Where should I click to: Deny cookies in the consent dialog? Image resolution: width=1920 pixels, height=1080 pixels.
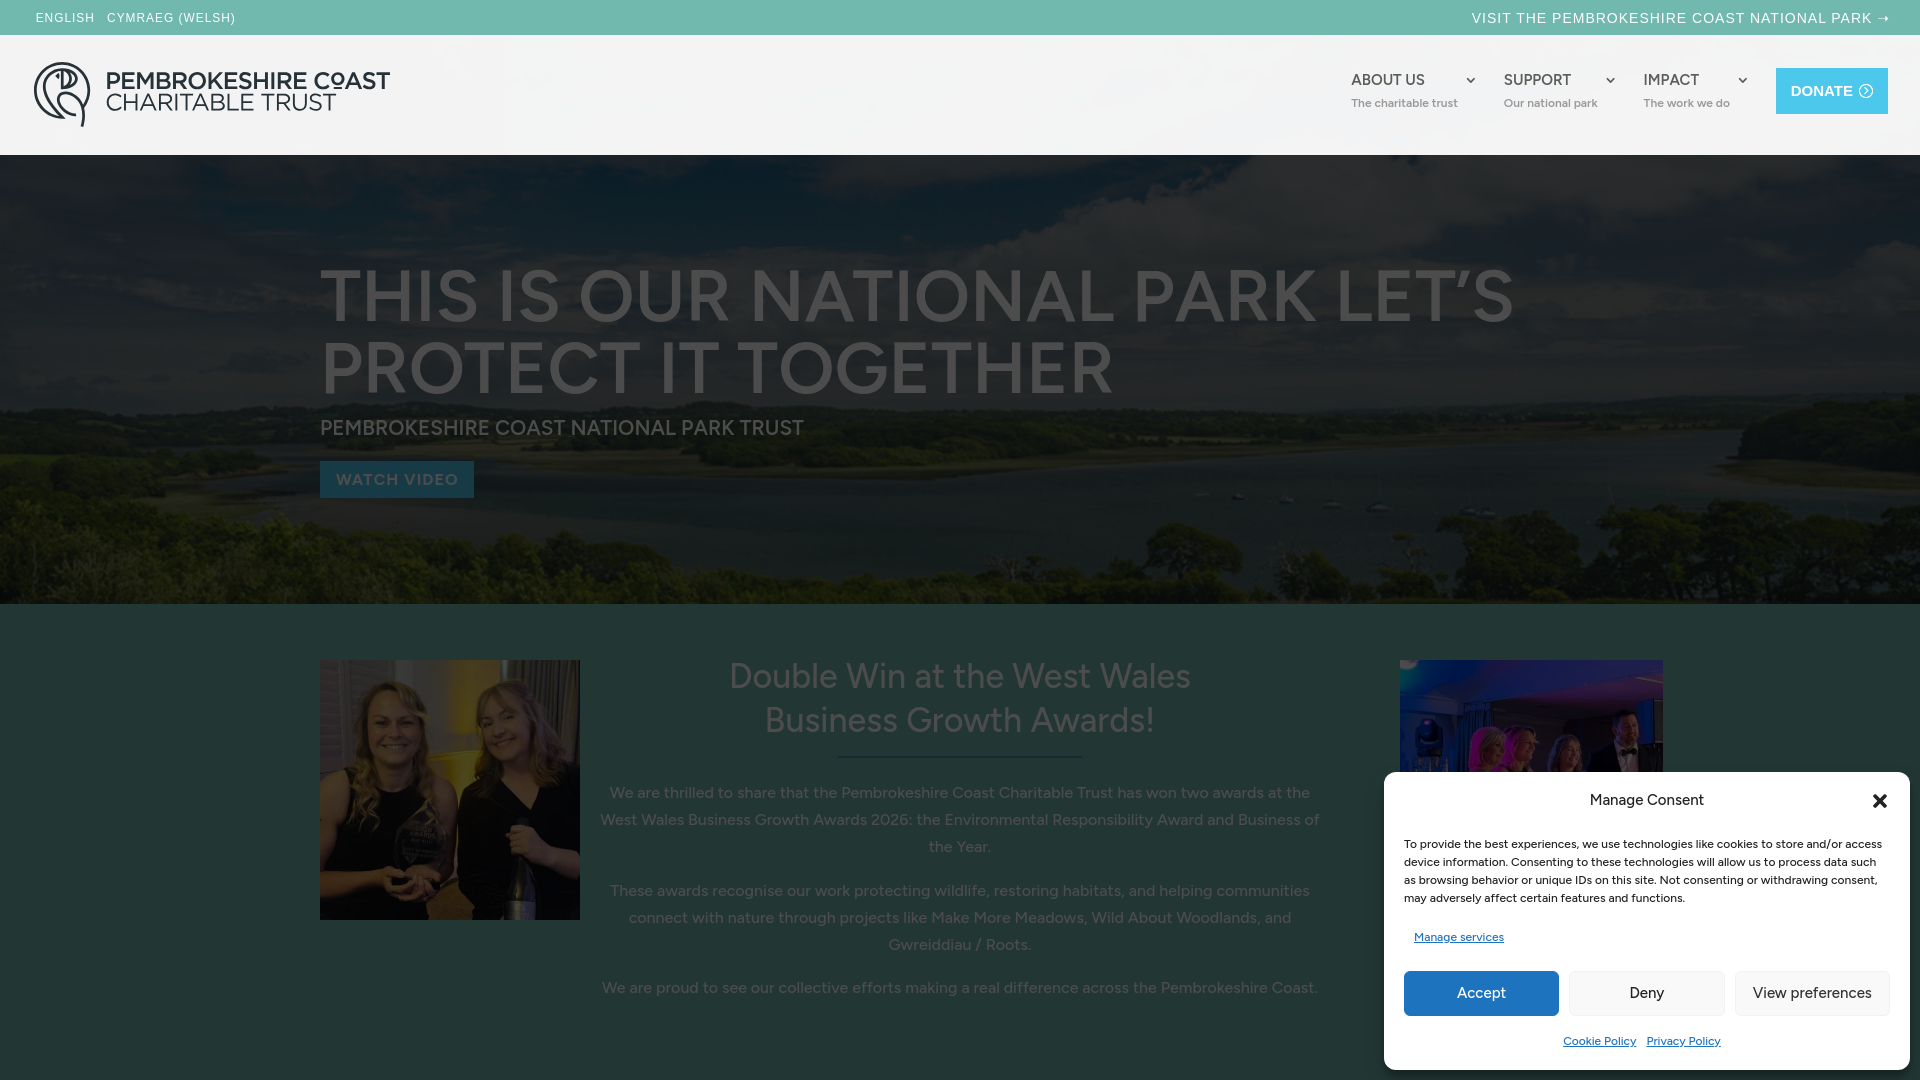[1646, 993]
